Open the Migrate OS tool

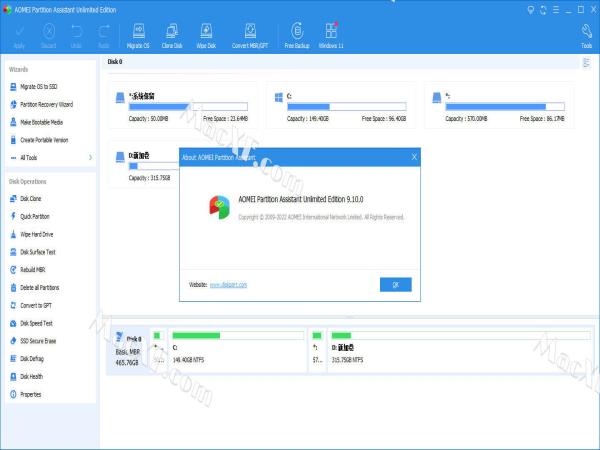(x=138, y=37)
